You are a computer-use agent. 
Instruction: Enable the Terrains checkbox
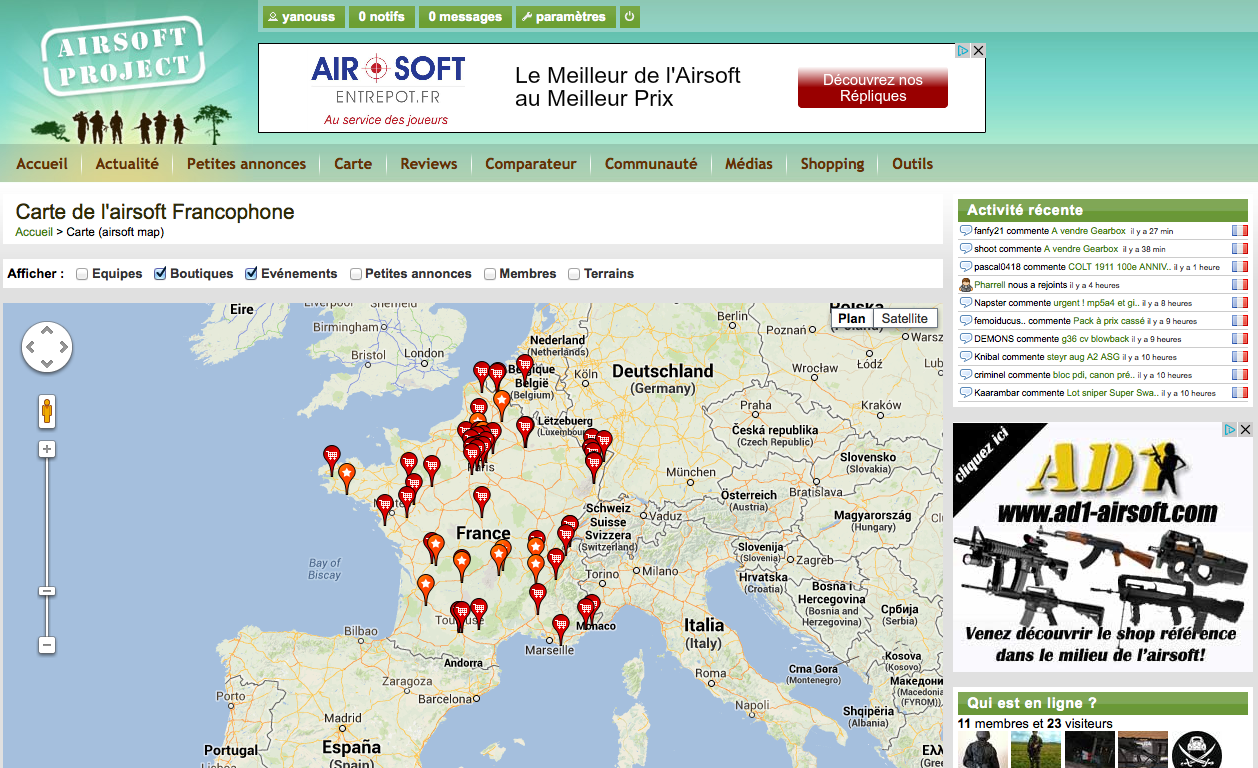tap(574, 274)
